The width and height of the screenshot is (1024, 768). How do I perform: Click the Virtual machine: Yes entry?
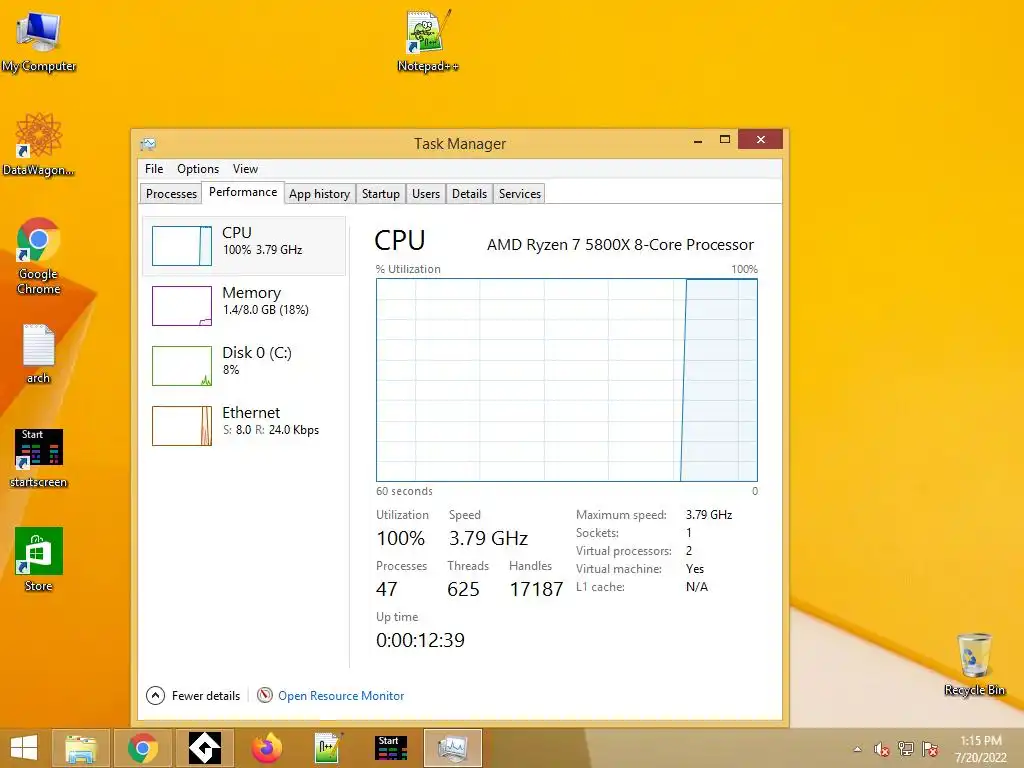[x=640, y=569]
